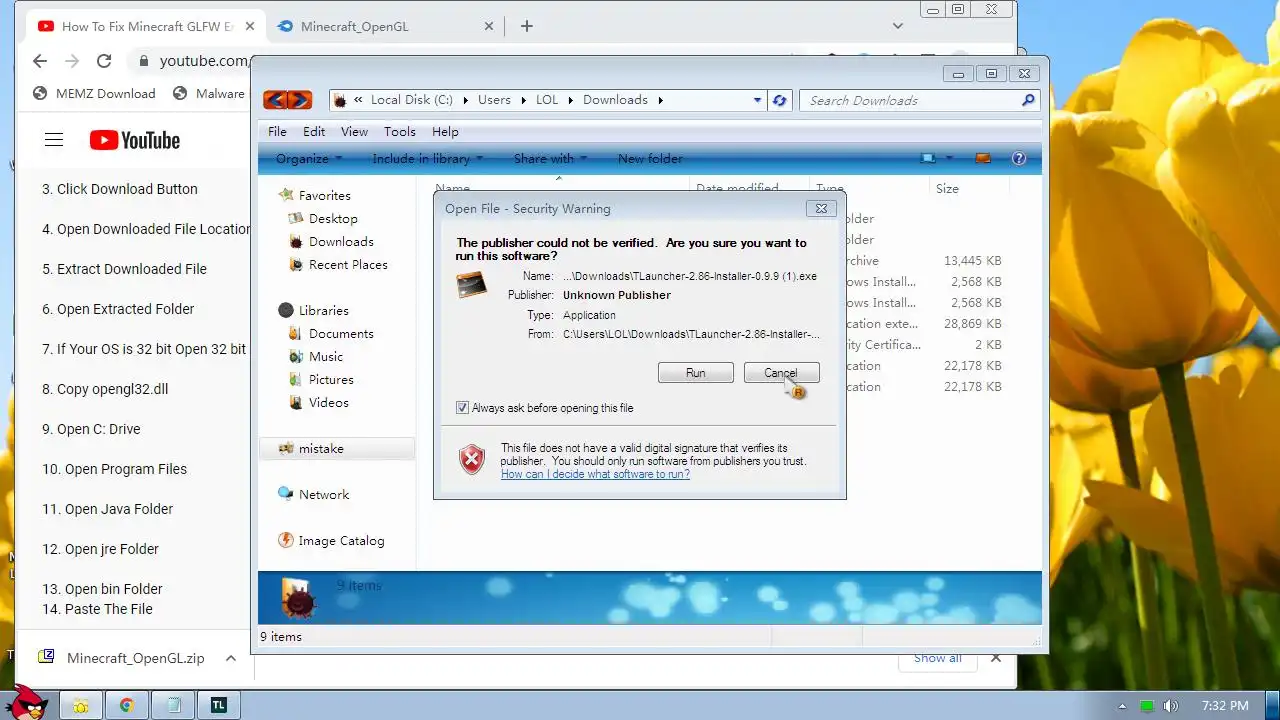The image size is (1280, 720).
Task: Uncheck 'Always ask before opening this file'
Action: click(x=462, y=408)
